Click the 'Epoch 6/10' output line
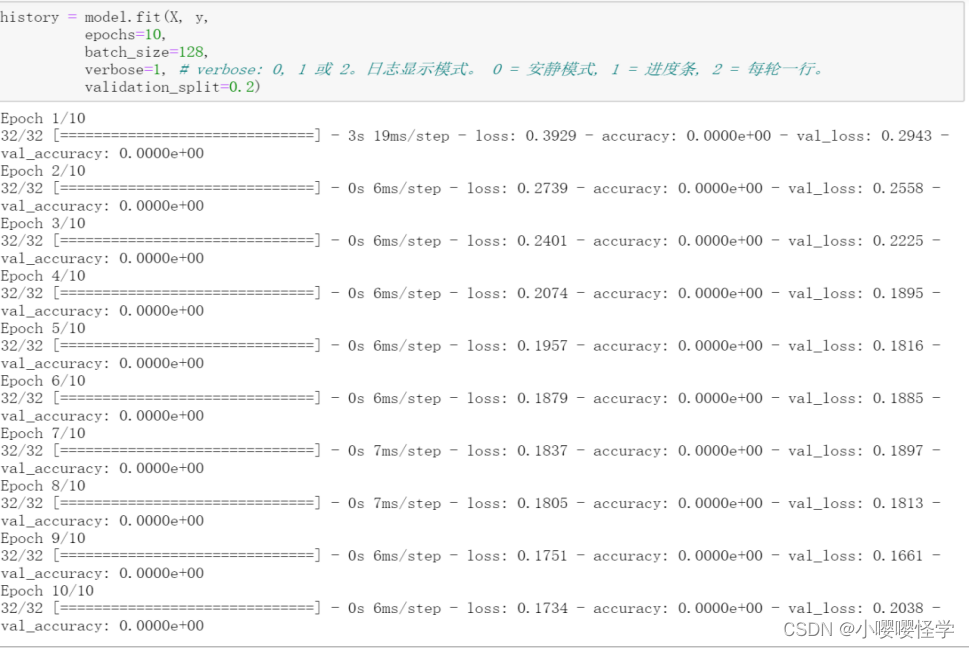This screenshot has height=648, width=969. tap(43, 381)
